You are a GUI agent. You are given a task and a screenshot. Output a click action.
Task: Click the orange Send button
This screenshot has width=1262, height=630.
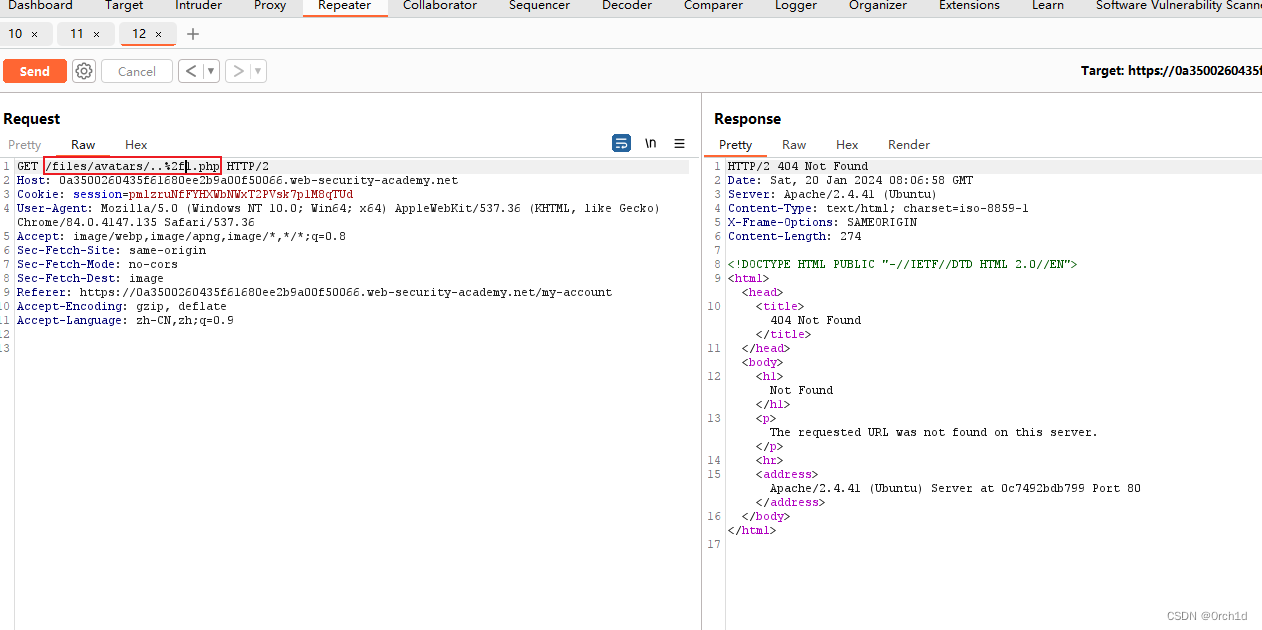(x=34, y=71)
